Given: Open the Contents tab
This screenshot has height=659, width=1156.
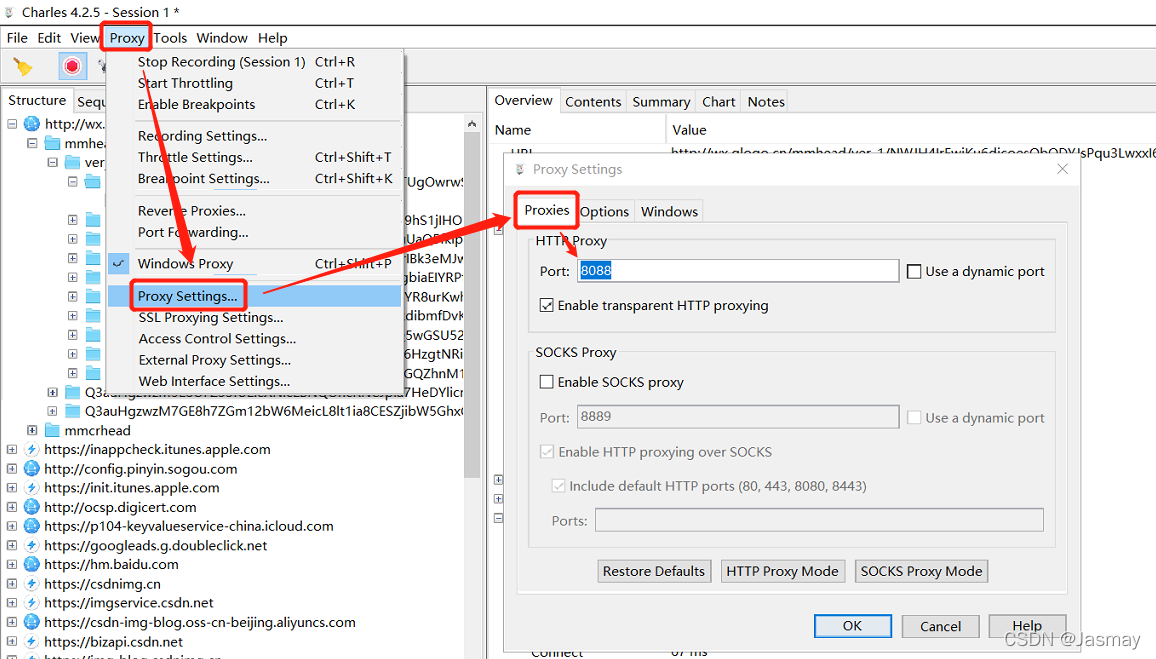Looking at the screenshot, I should pyautogui.click(x=593, y=102).
